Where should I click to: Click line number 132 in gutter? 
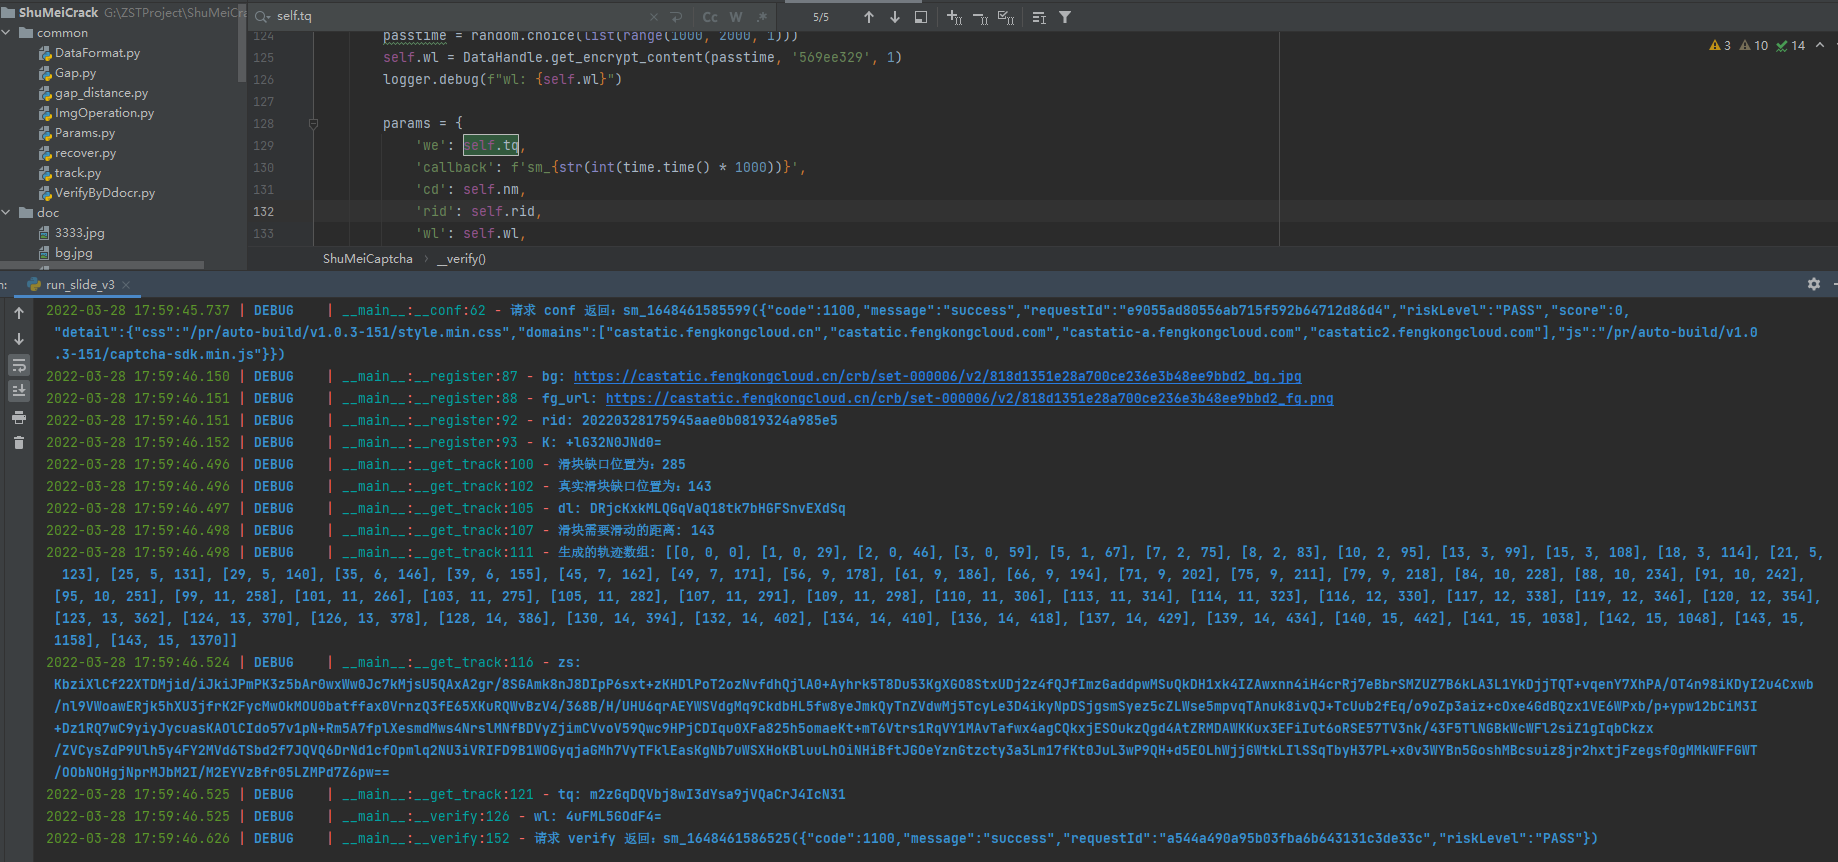click(x=264, y=212)
